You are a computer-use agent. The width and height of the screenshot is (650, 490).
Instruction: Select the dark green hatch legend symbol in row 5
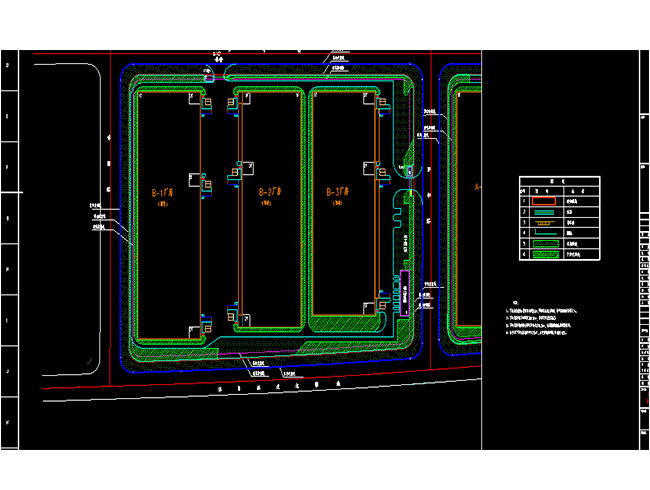[544, 244]
